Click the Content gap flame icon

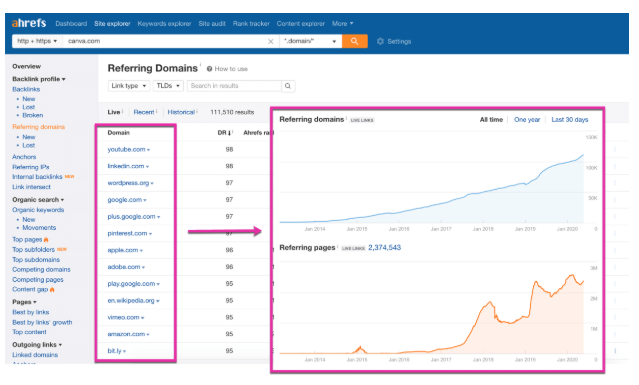[x=52, y=290]
